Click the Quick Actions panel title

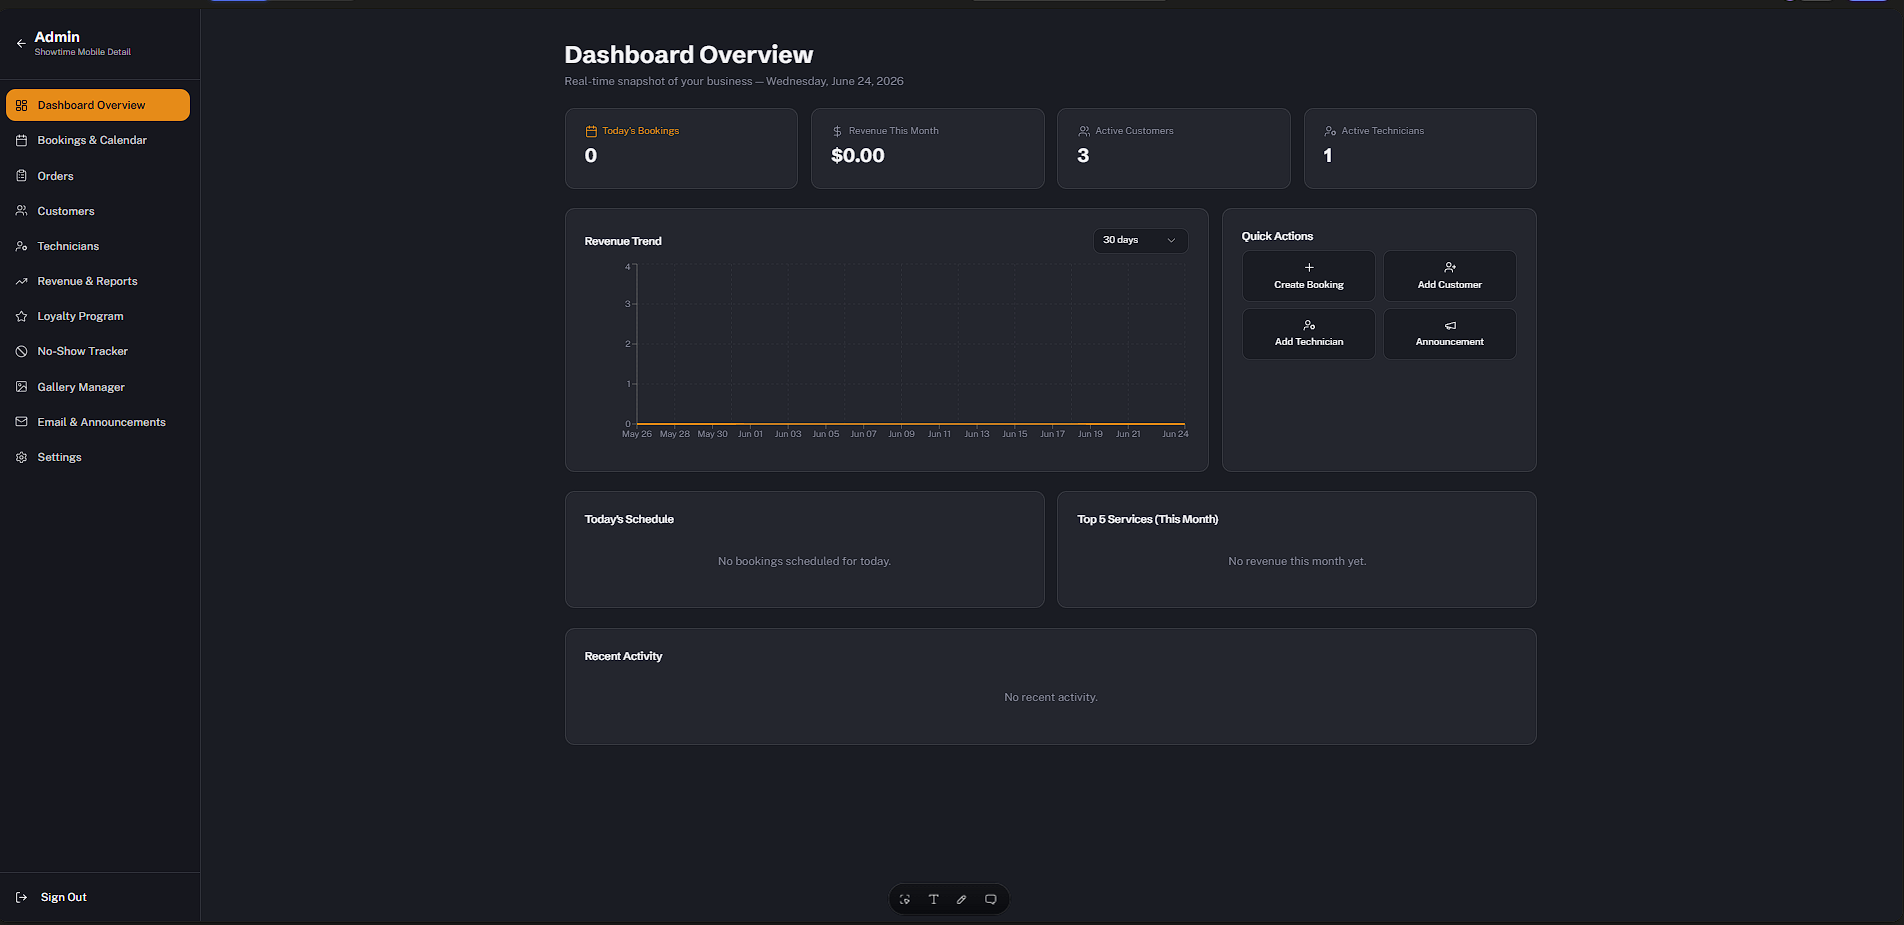click(1277, 236)
